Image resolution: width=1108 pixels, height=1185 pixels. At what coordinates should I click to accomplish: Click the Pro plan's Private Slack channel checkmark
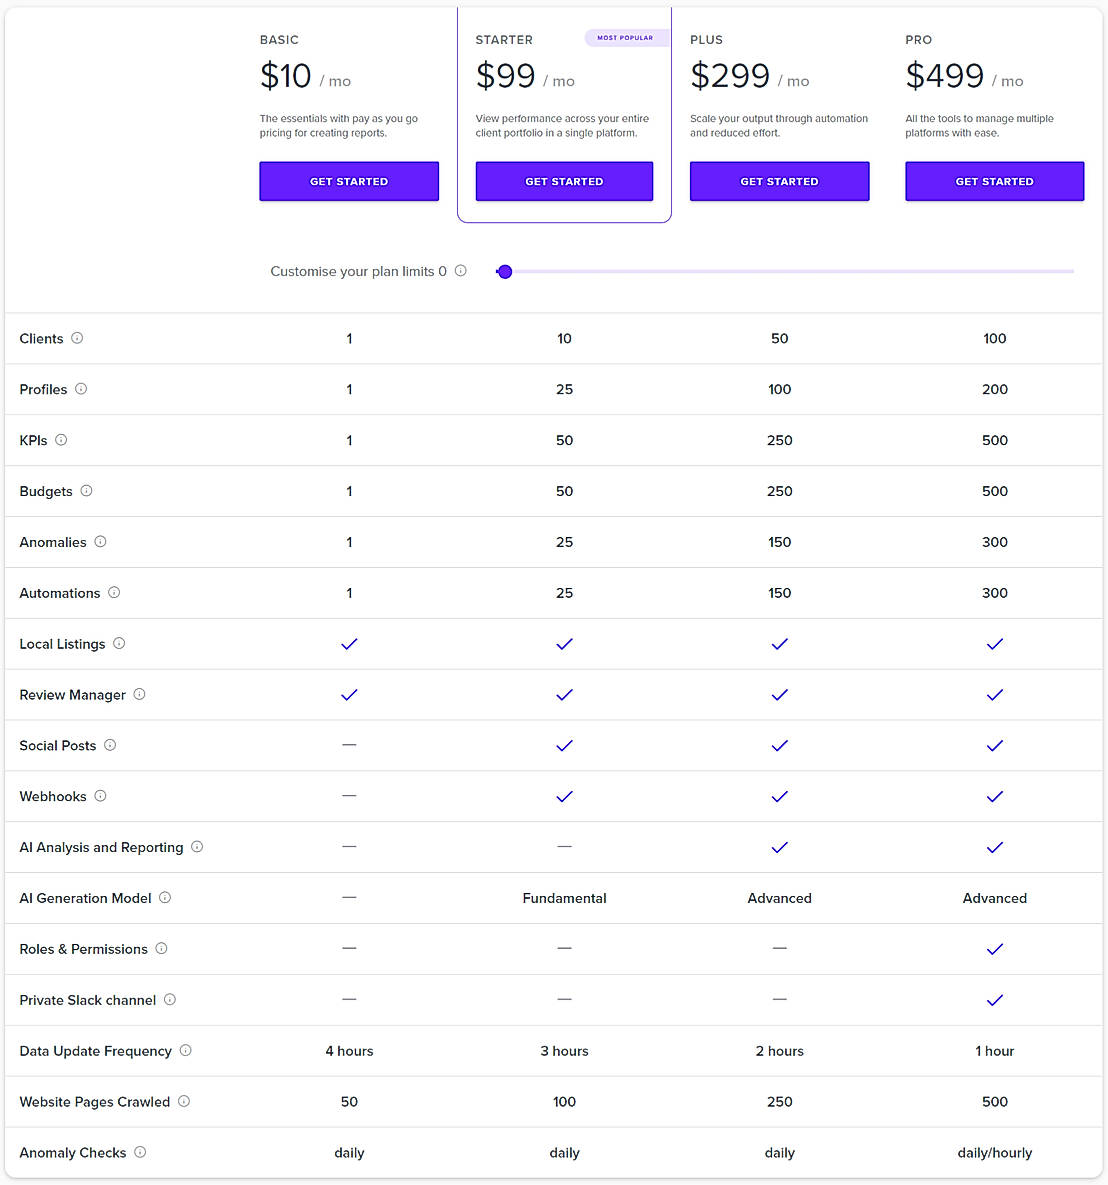coord(994,1000)
